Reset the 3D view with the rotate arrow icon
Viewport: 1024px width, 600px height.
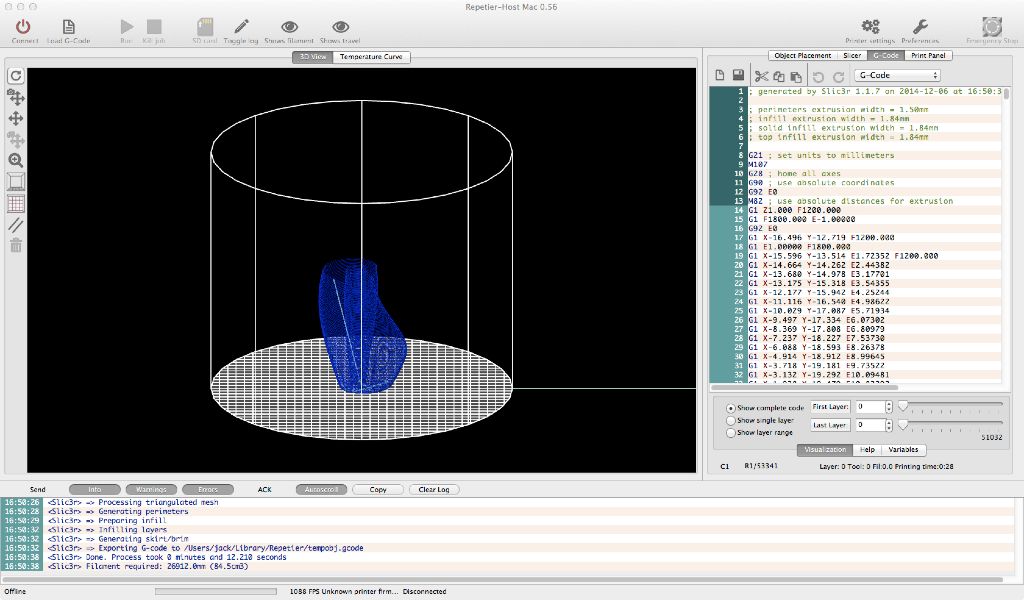coord(16,76)
